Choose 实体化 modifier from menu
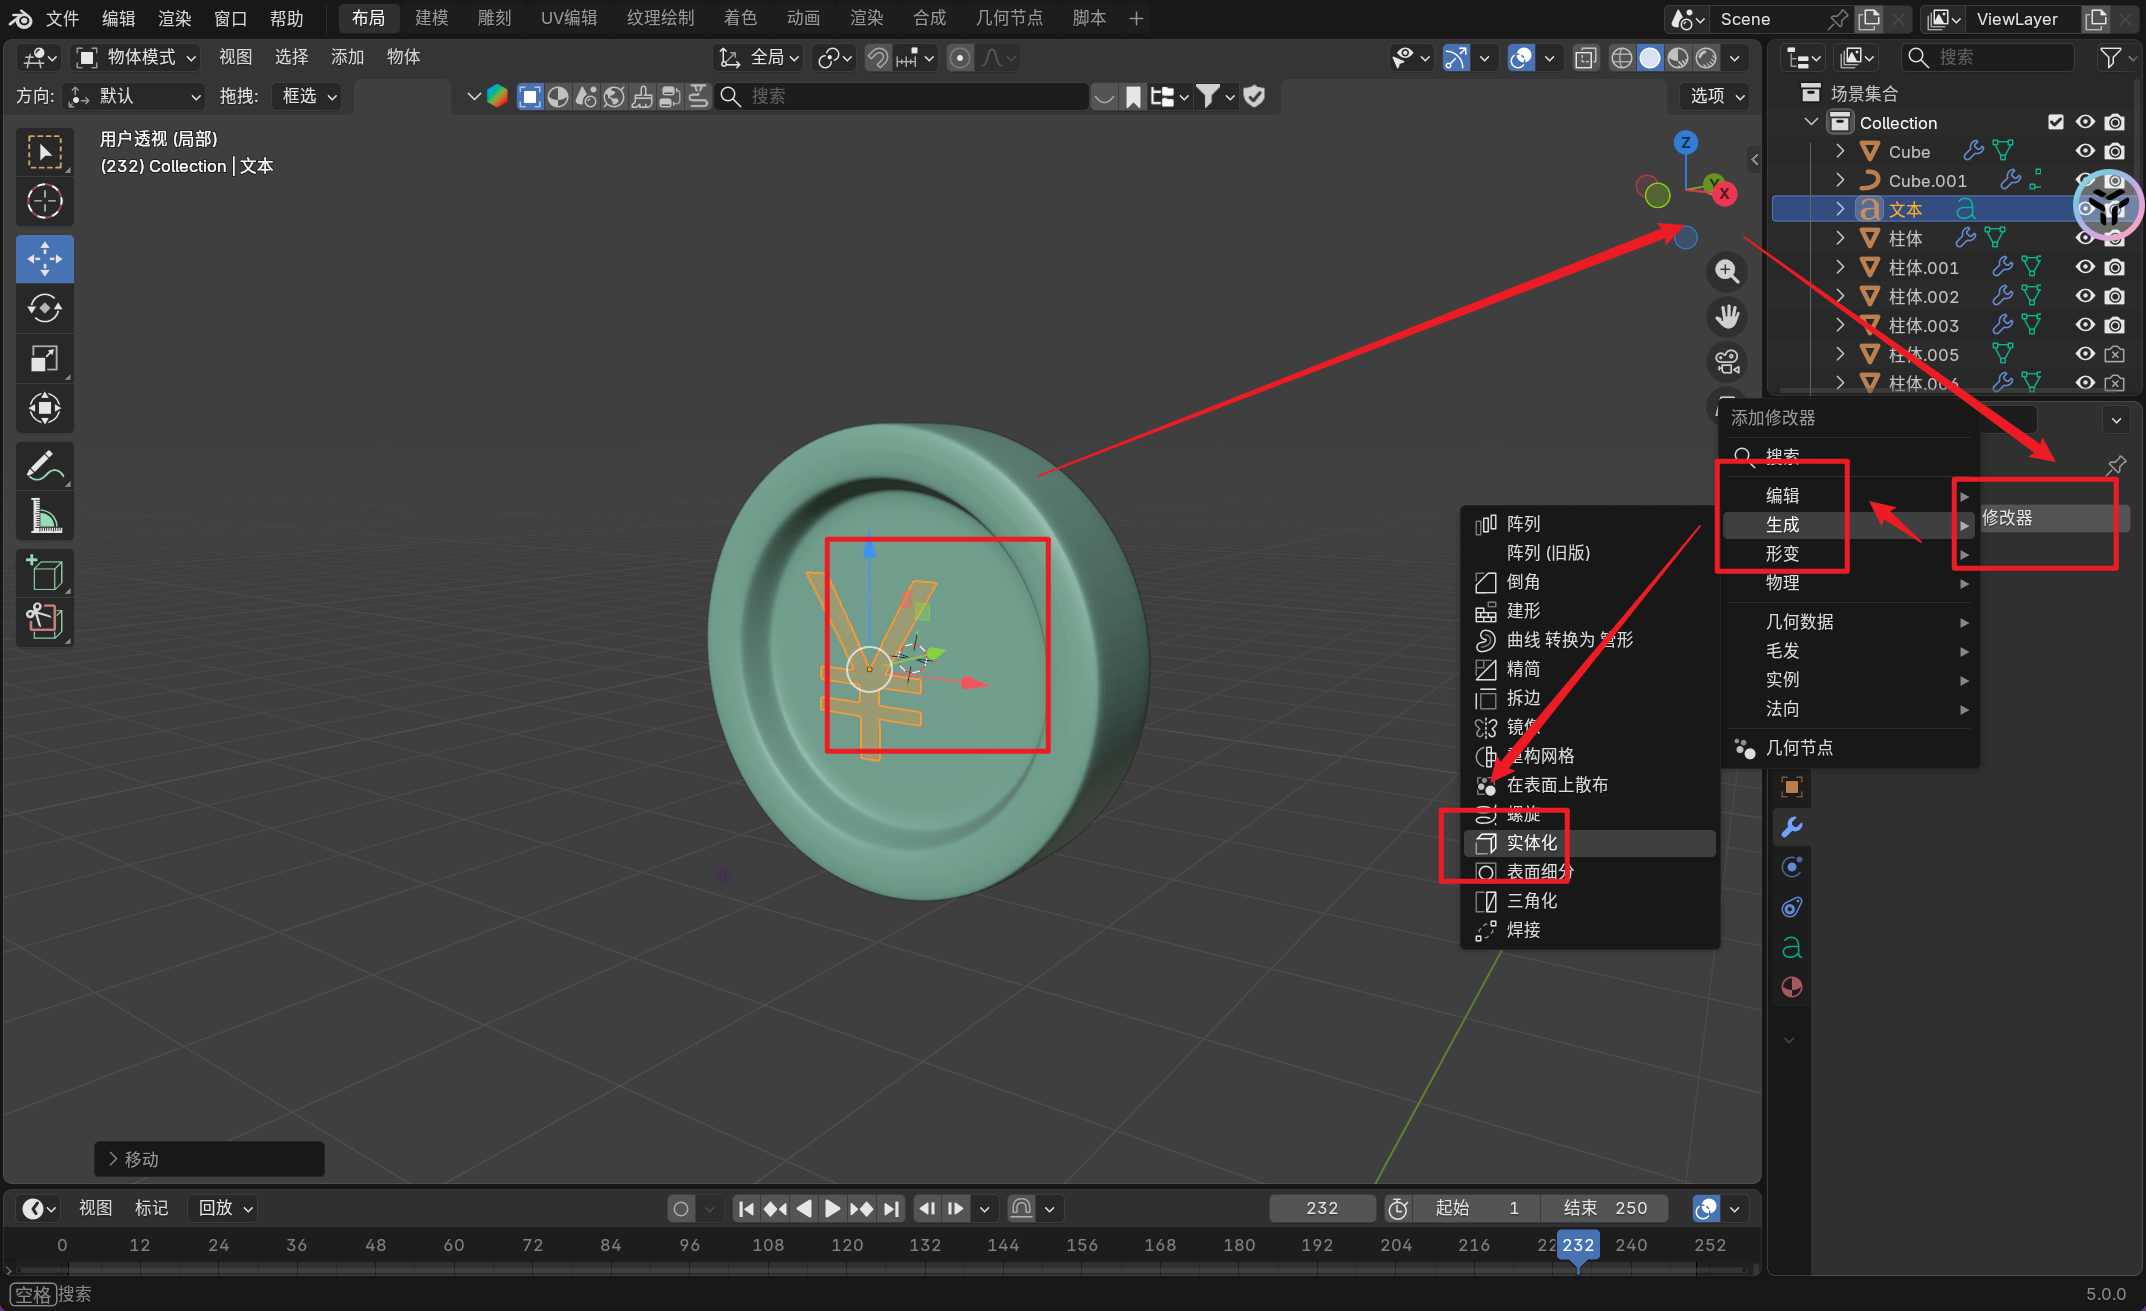The height and width of the screenshot is (1311, 2146). 1532,843
